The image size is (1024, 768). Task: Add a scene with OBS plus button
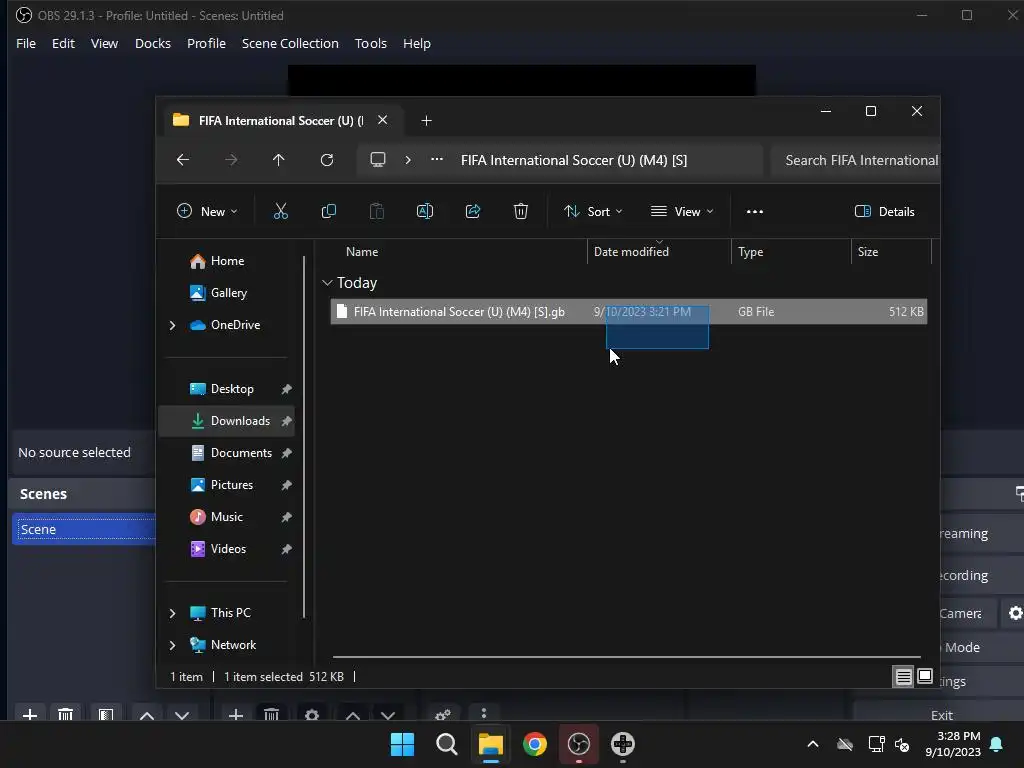pos(29,715)
